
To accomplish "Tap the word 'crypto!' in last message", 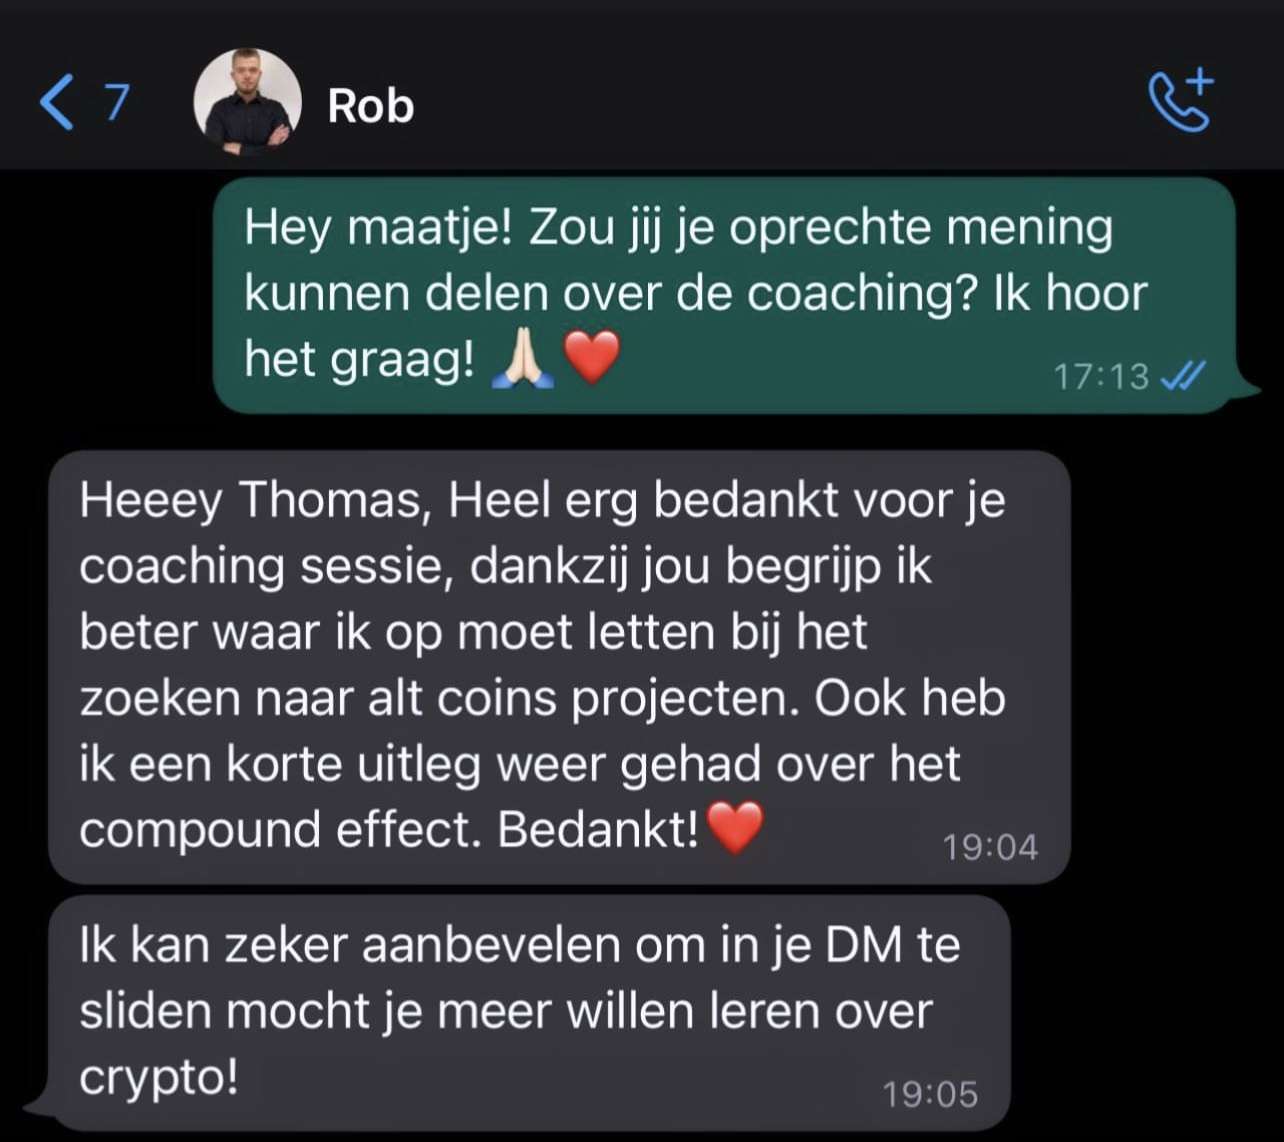I will pyautogui.click(x=159, y=1078).
